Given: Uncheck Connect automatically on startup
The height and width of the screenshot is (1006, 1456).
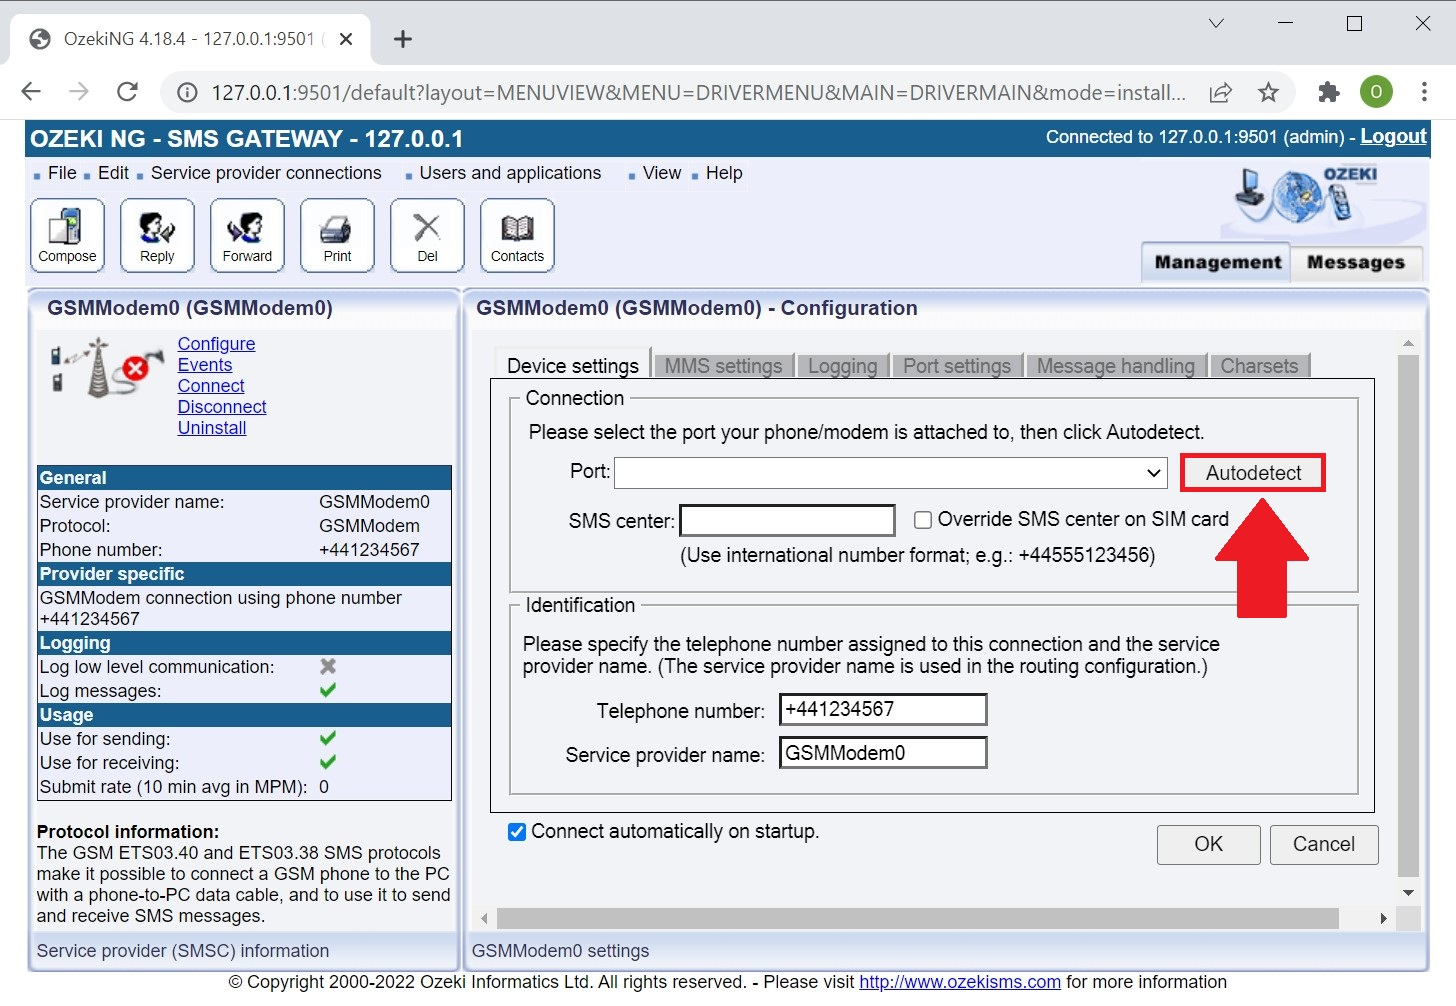Looking at the screenshot, I should (517, 832).
